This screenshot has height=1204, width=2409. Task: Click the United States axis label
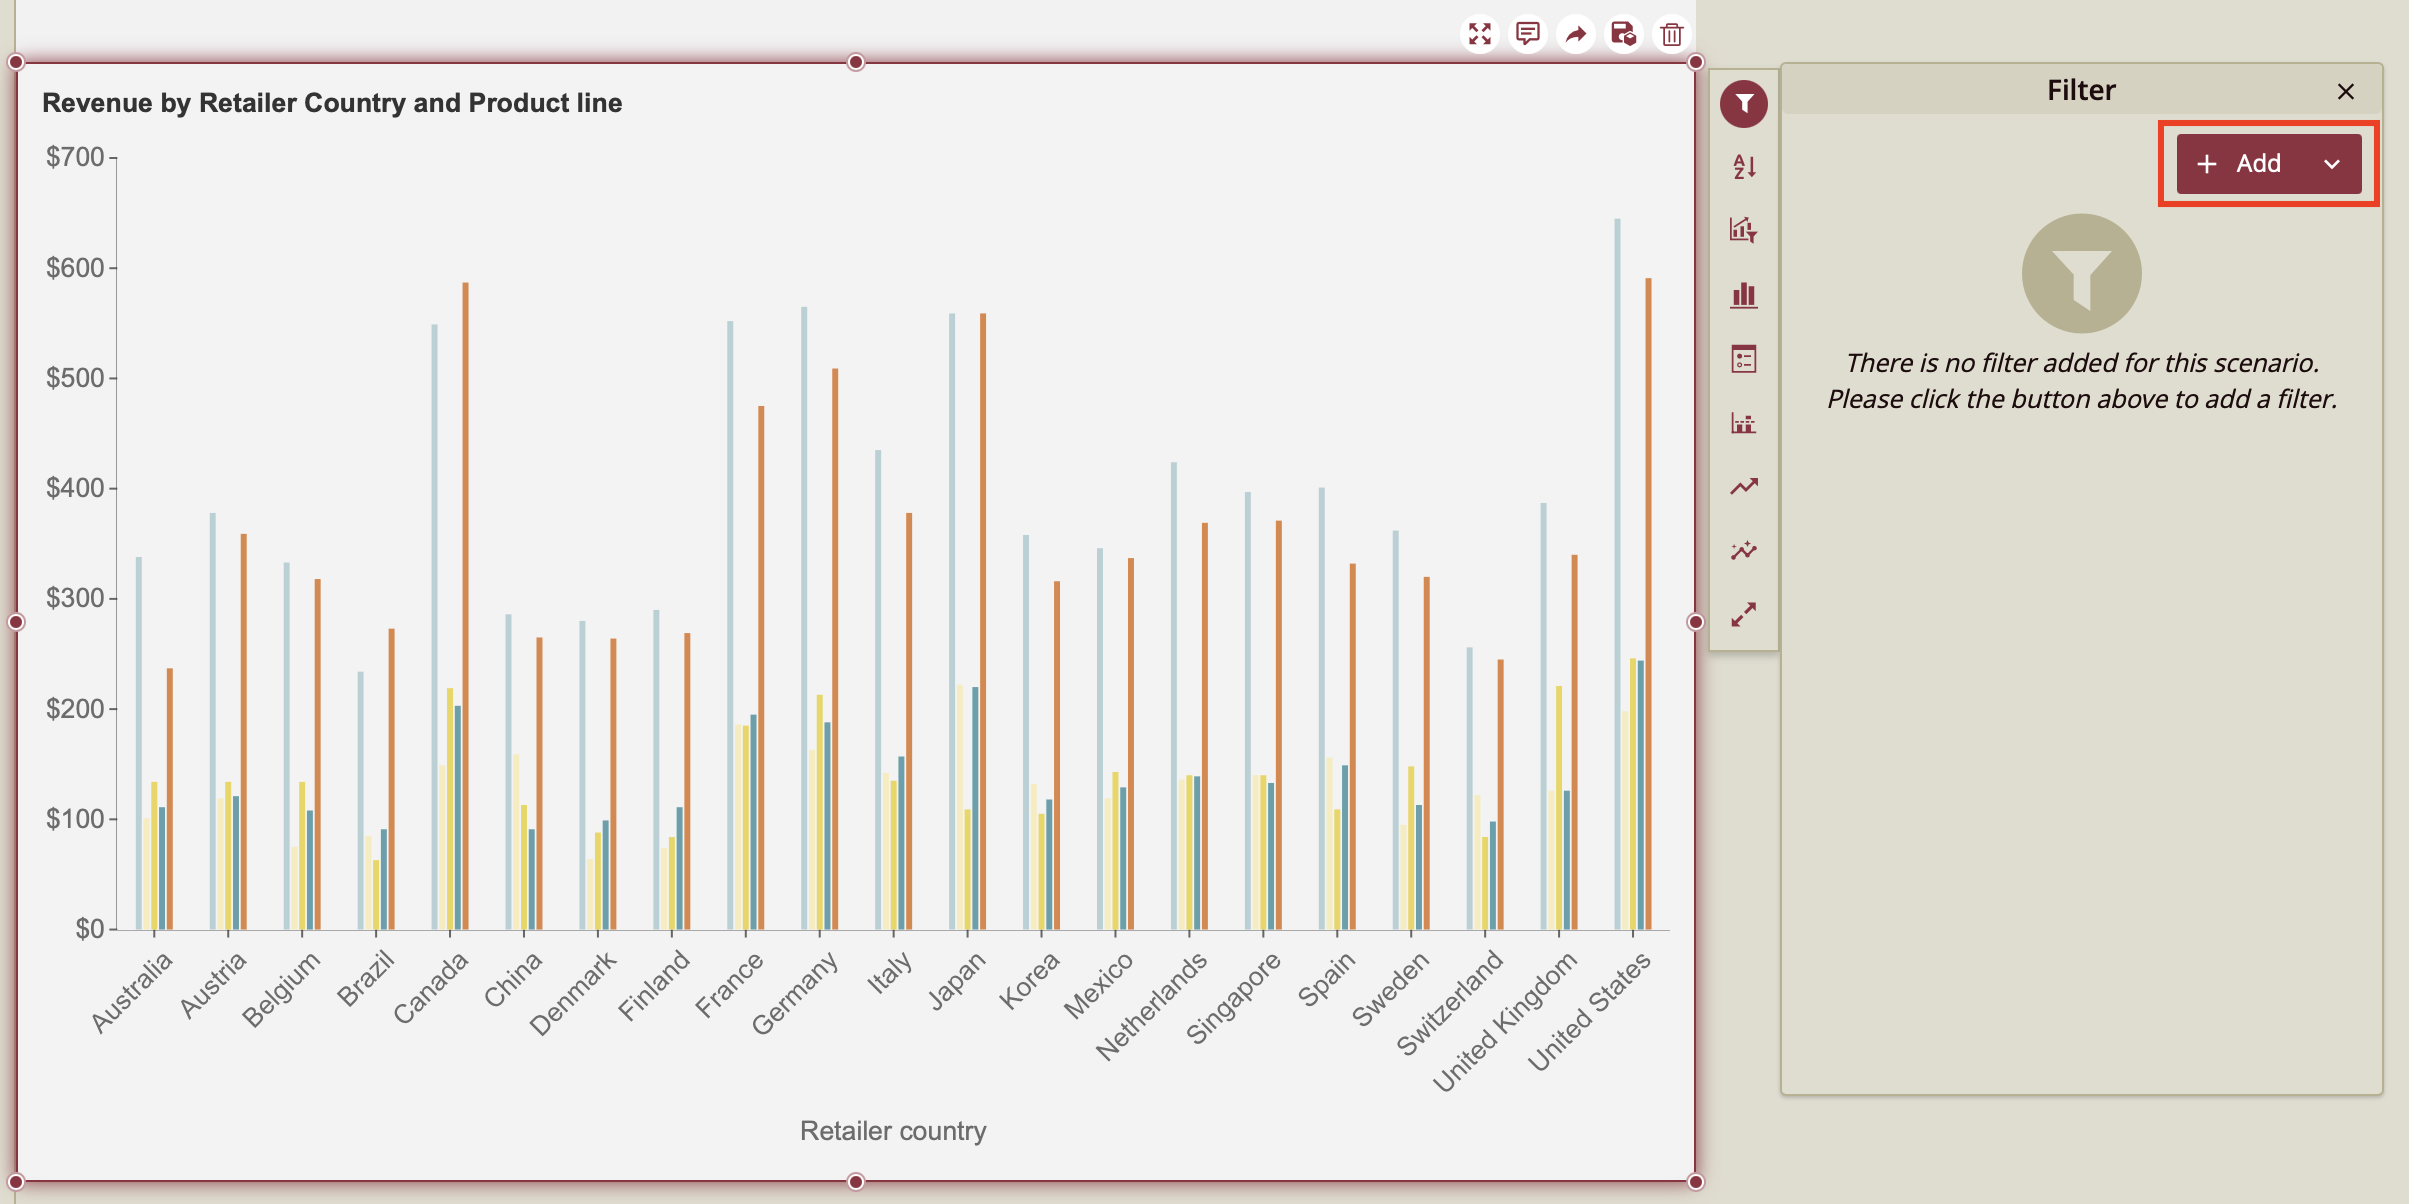point(1589,1011)
